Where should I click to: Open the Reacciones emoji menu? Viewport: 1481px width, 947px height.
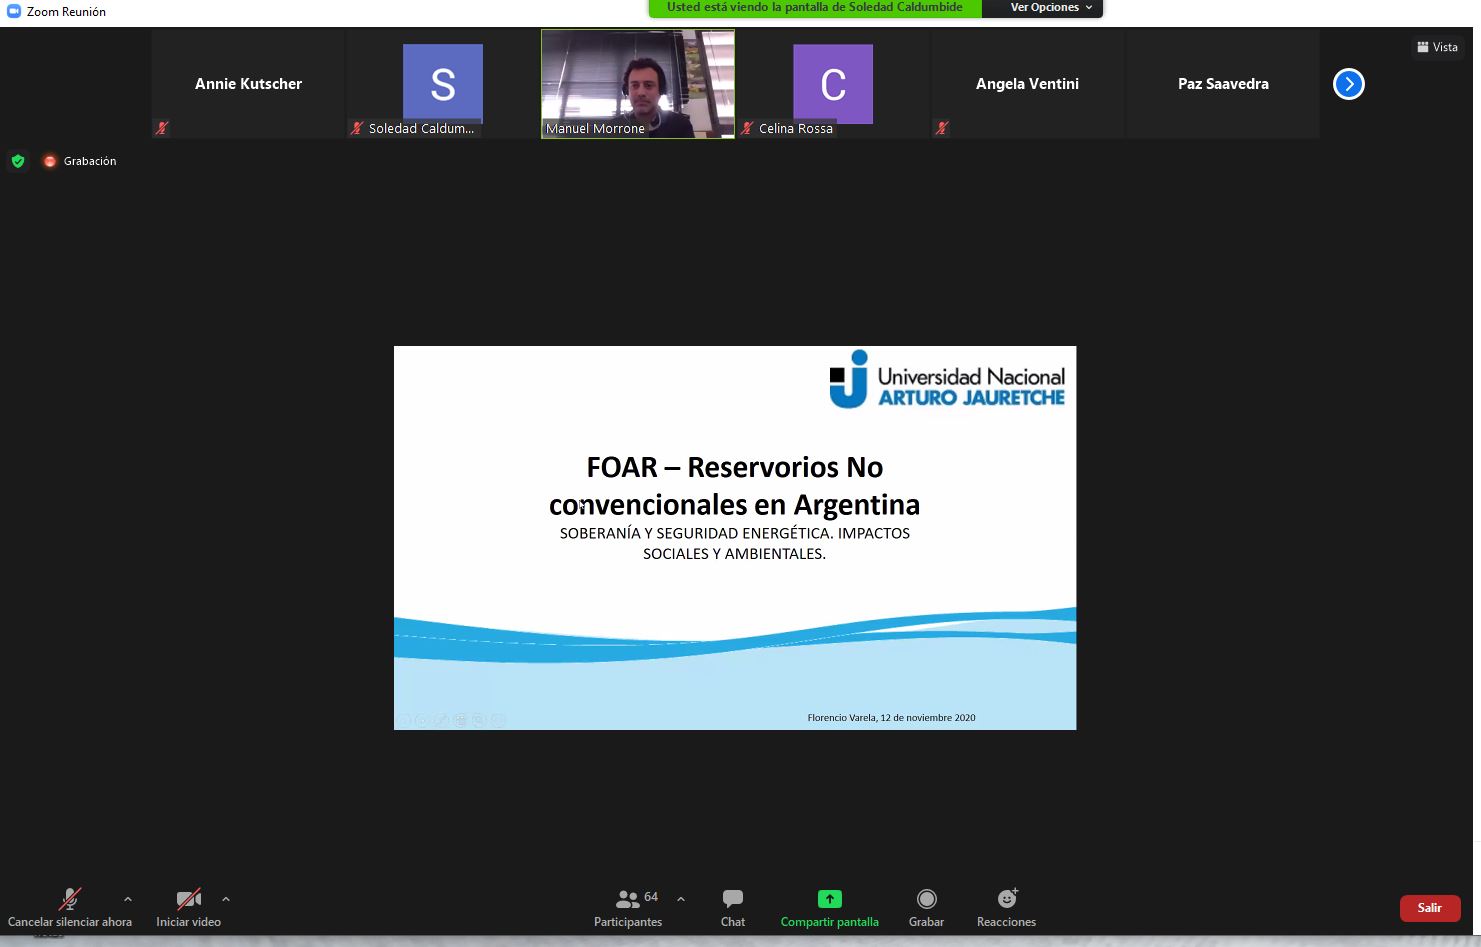(1006, 899)
